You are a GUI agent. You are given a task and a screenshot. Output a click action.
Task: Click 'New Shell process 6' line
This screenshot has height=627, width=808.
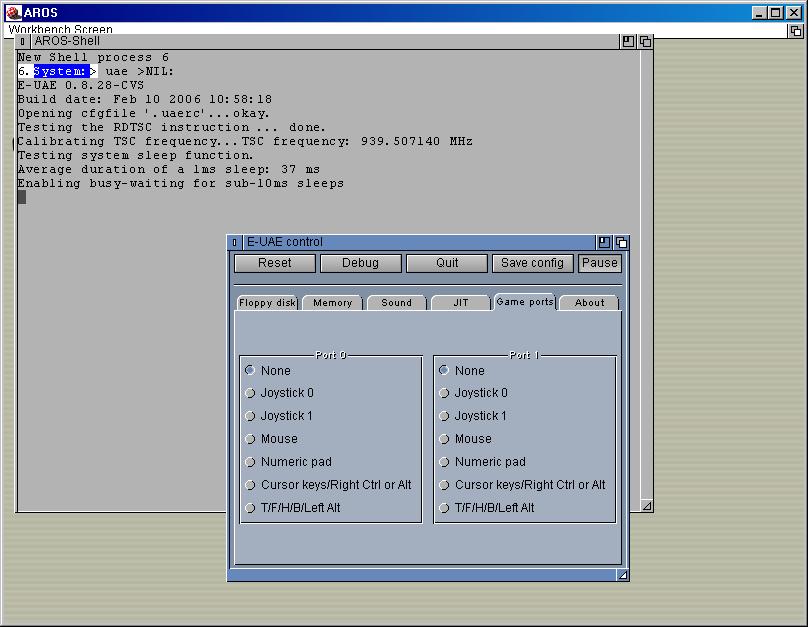[93, 57]
